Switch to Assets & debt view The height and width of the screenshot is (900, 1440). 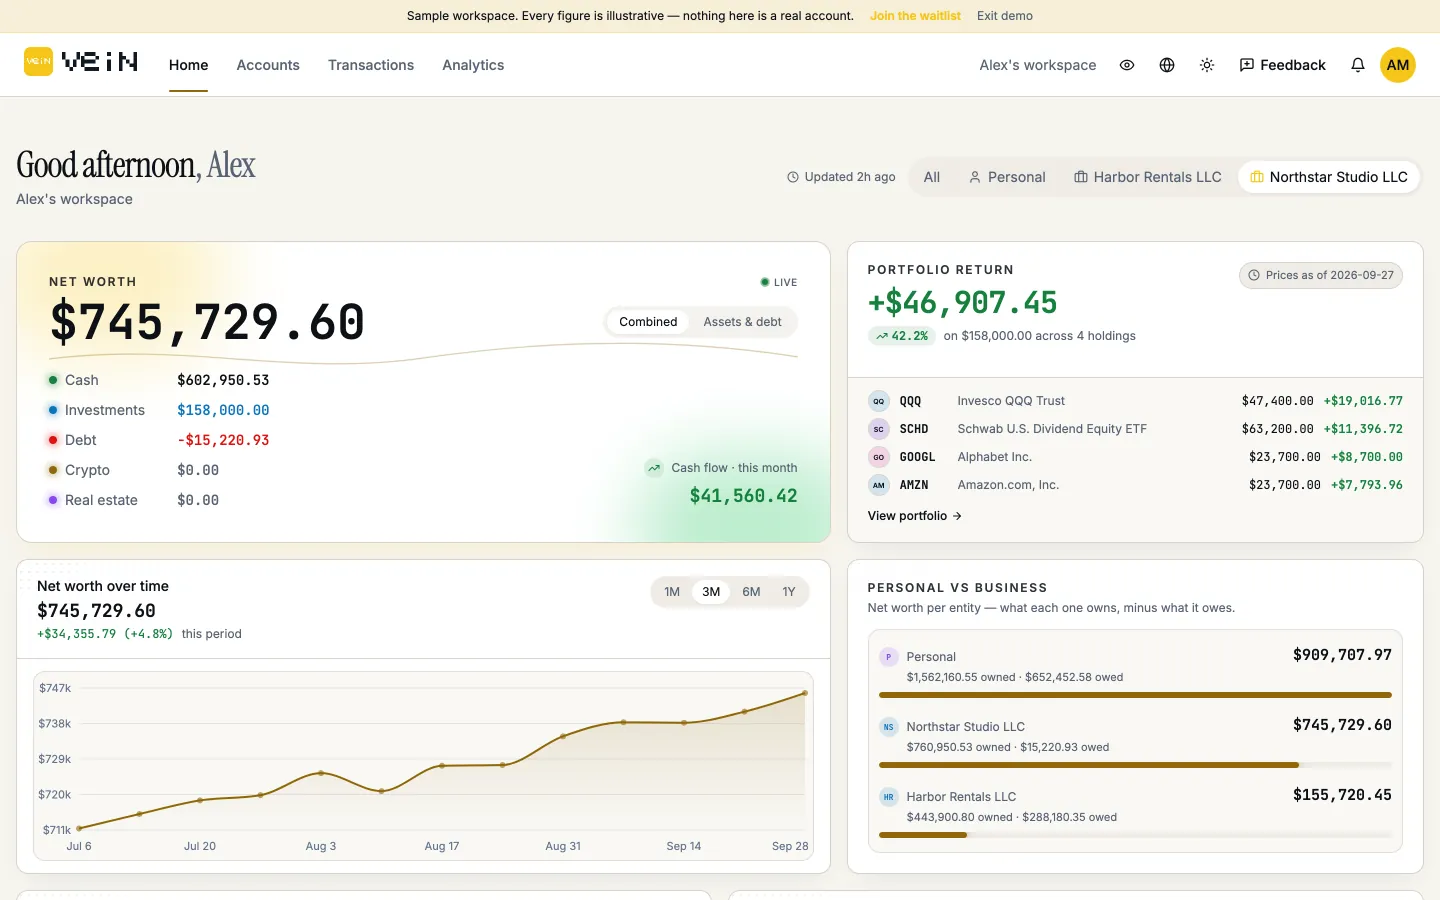pyautogui.click(x=742, y=322)
